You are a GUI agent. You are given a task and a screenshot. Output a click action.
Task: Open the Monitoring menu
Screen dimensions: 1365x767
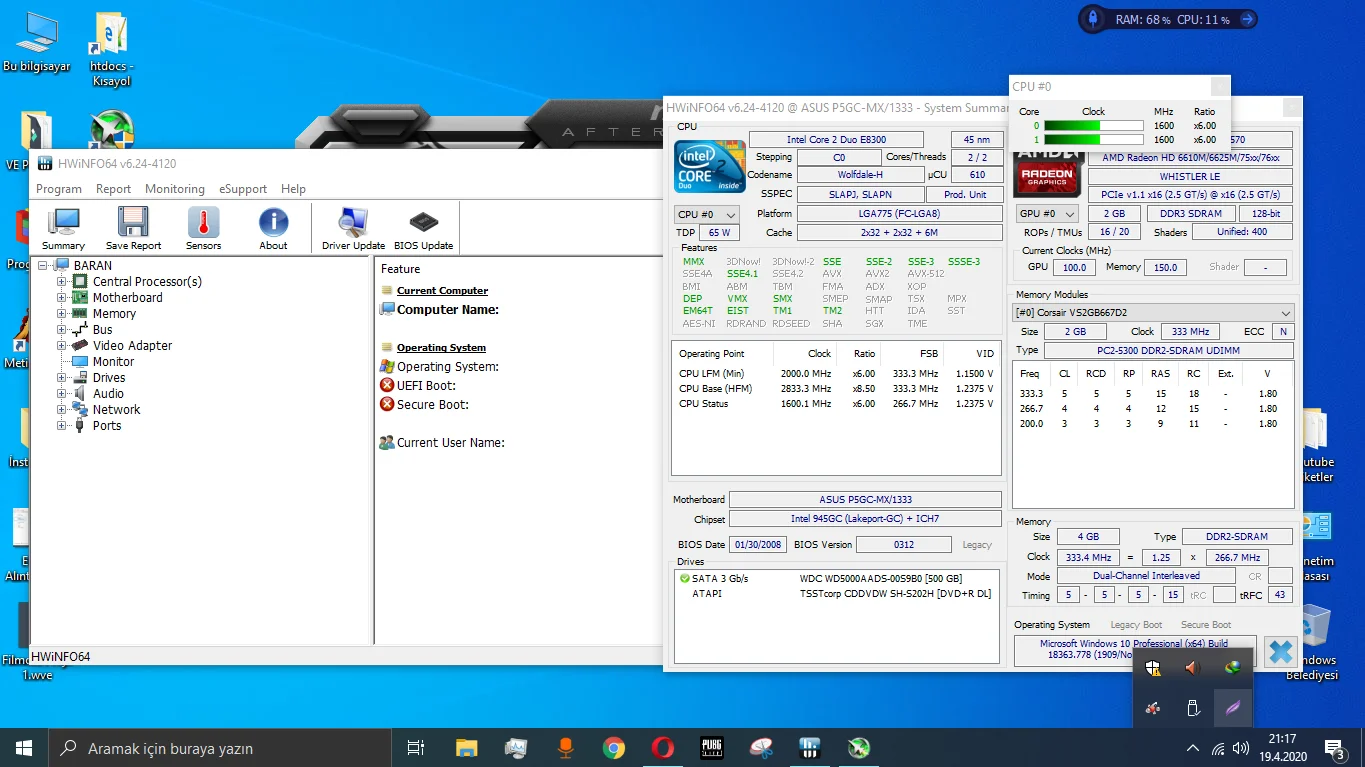pyautogui.click(x=175, y=188)
